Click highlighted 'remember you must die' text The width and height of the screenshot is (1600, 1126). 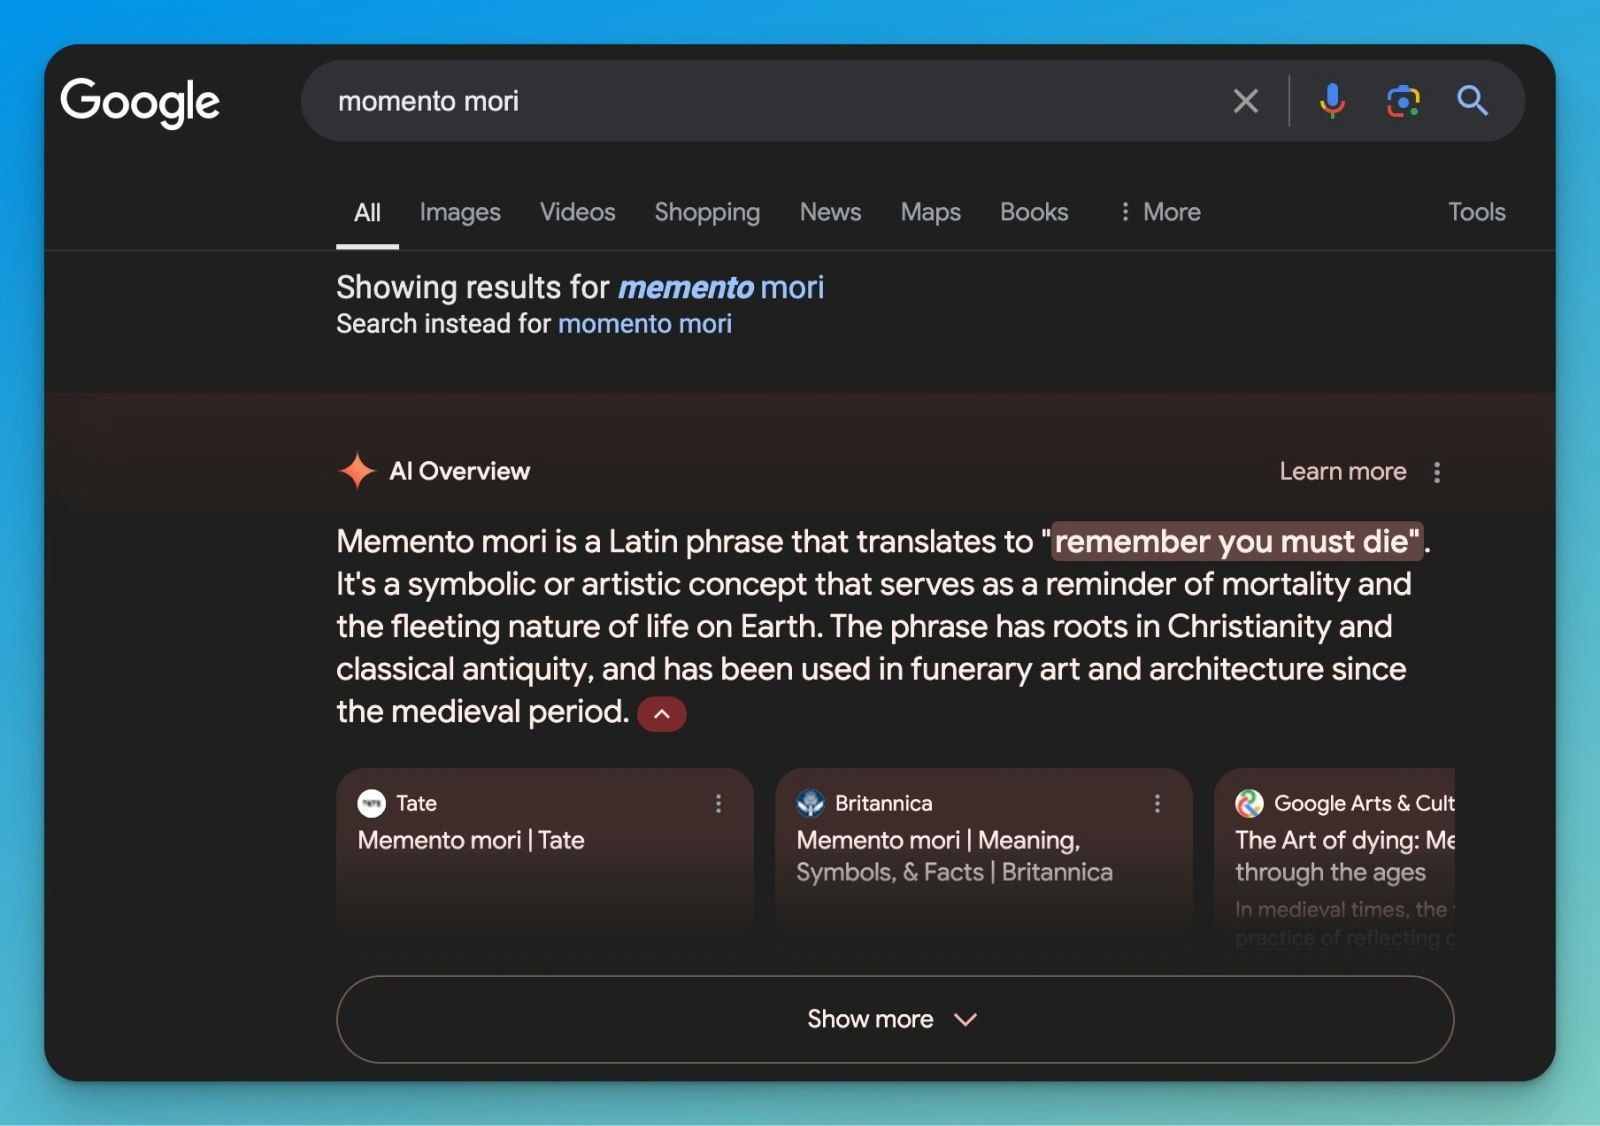(x=1237, y=542)
